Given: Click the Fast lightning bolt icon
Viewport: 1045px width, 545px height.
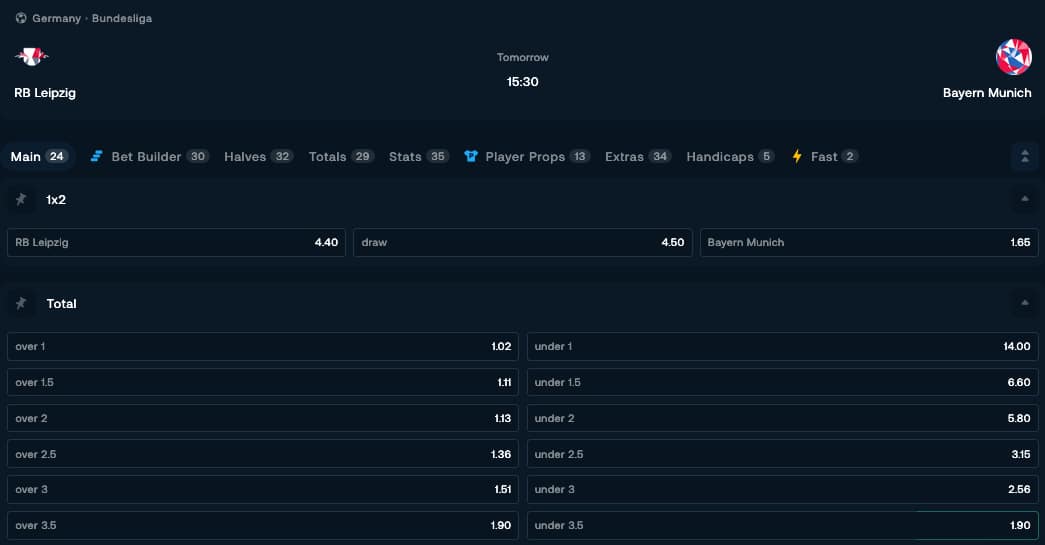Looking at the screenshot, I should (x=797, y=157).
